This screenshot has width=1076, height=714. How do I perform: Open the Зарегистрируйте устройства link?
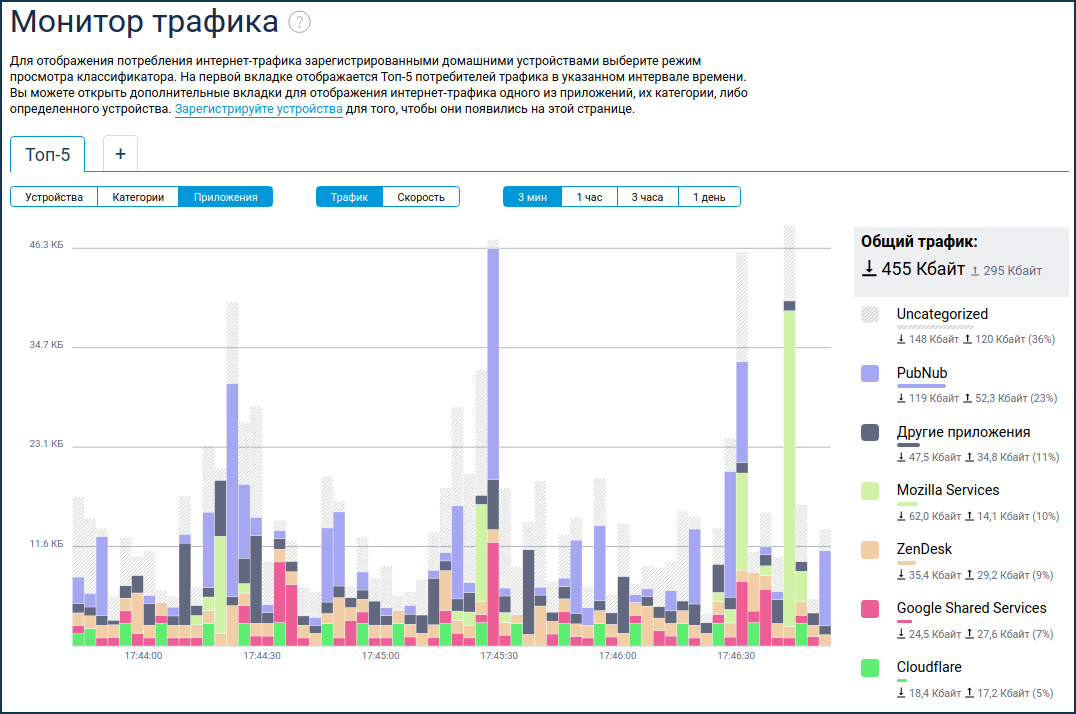[x=258, y=109]
